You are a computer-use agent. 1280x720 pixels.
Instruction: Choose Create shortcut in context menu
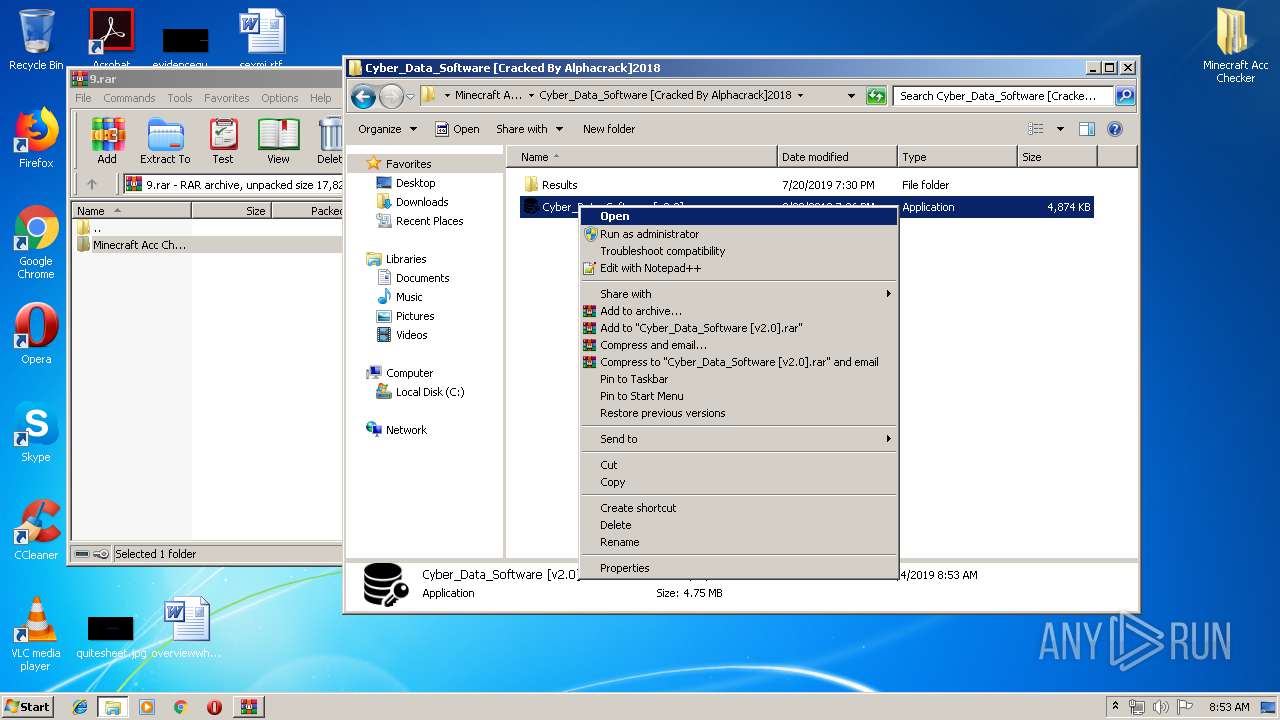[739, 508]
